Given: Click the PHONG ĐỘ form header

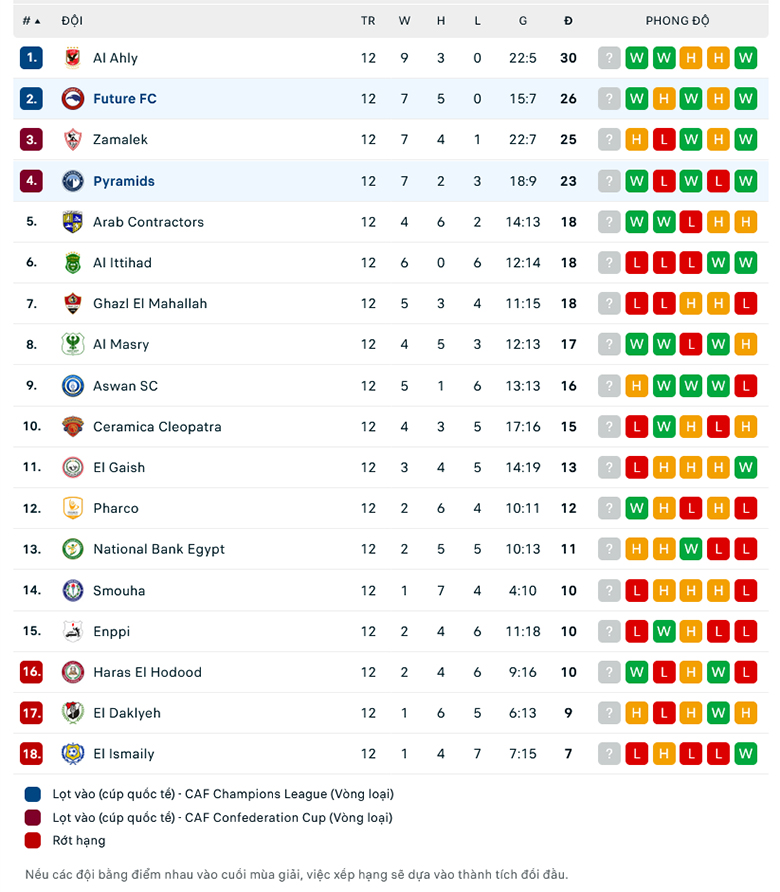Looking at the screenshot, I should (x=677, y=20).
